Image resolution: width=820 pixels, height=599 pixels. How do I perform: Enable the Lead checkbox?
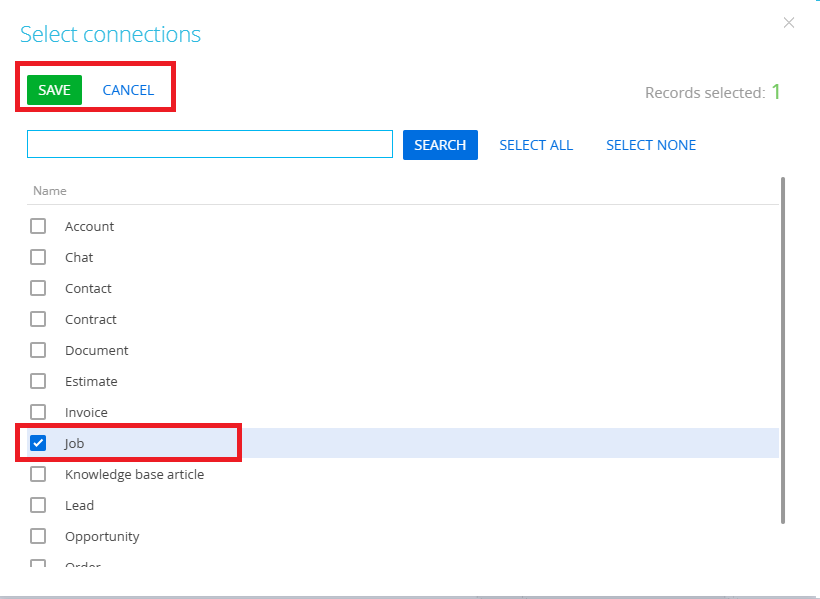point(38,505)
